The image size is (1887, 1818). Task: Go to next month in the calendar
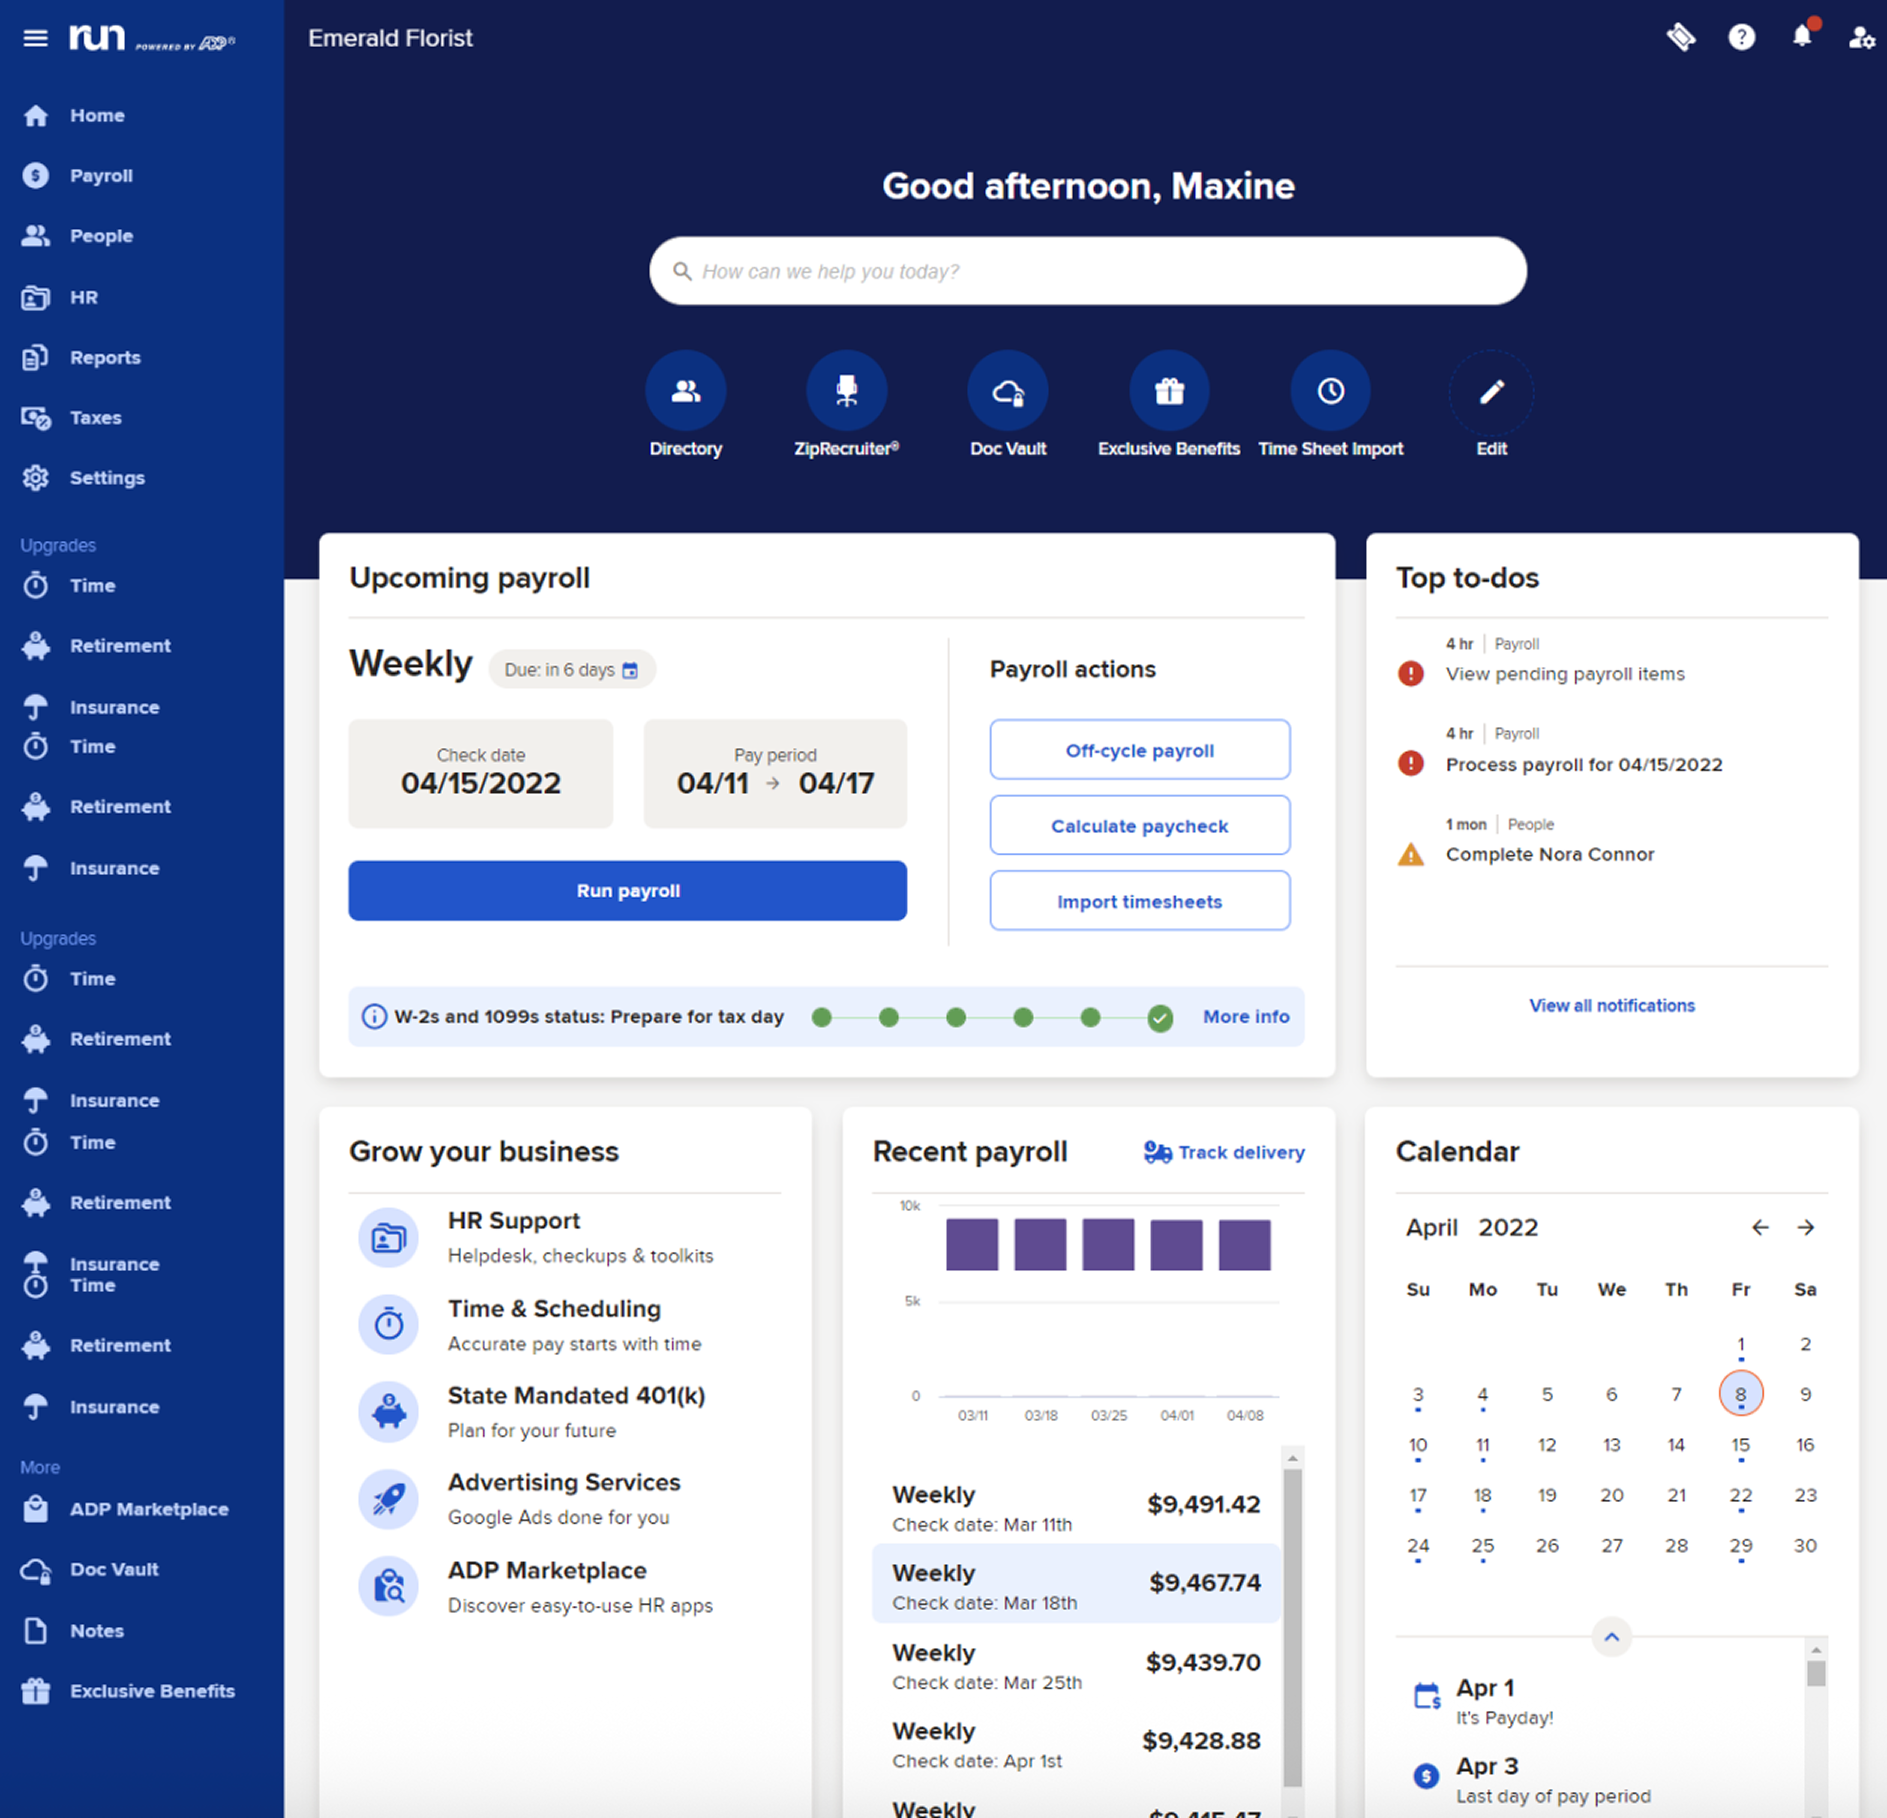pyautogui.click(x=1806, y=1227)
